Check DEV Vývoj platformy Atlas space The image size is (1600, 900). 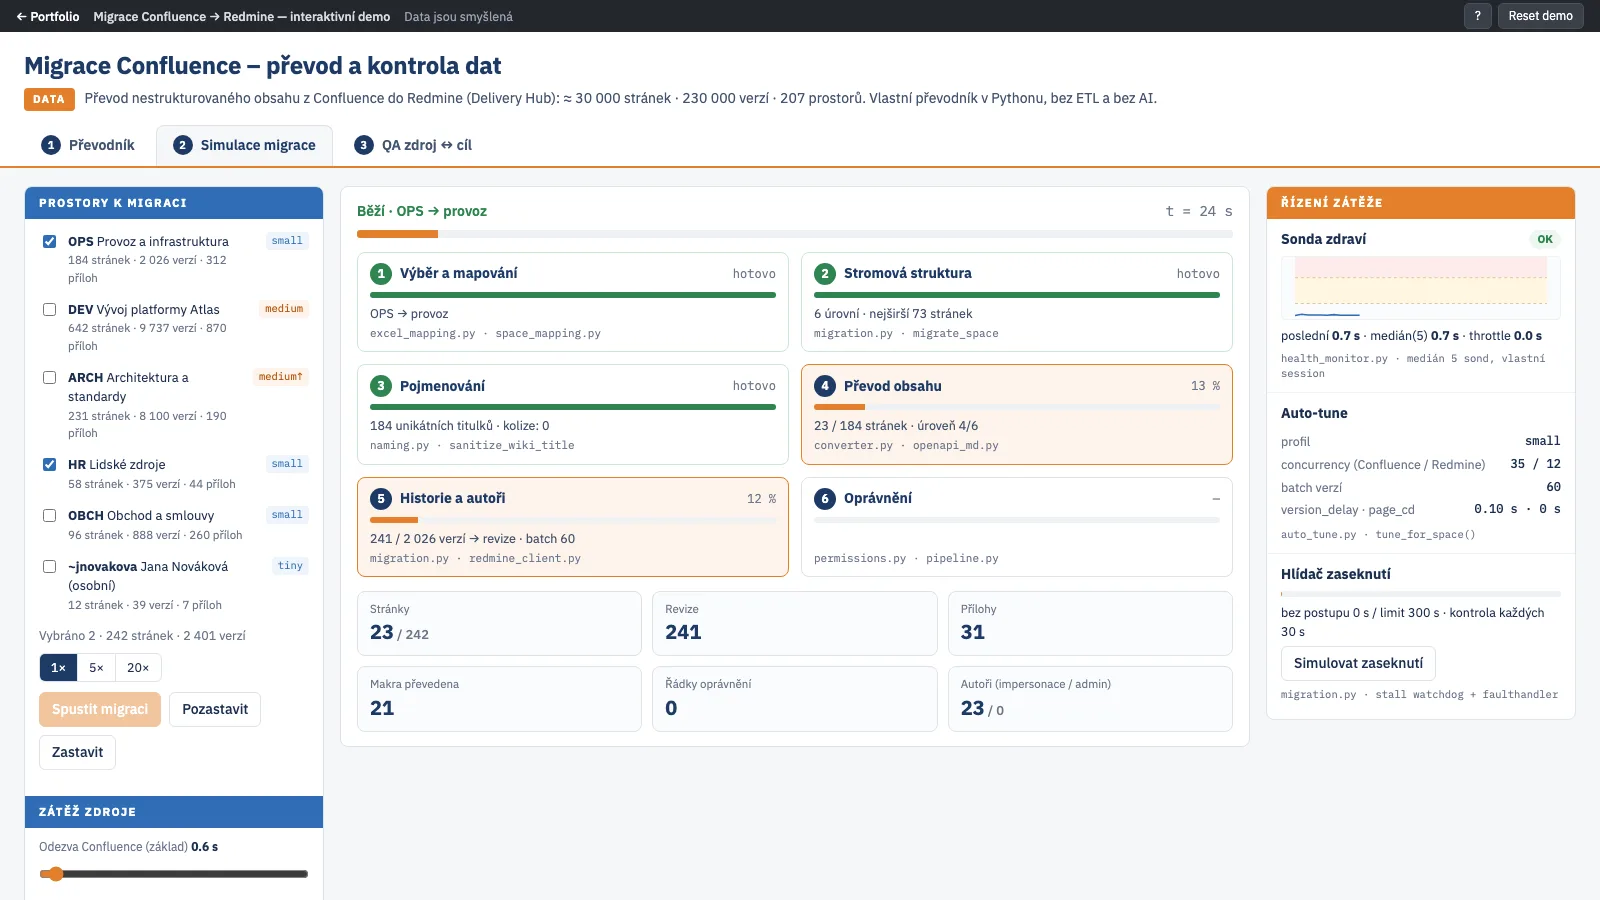click(x=49, y=309)
